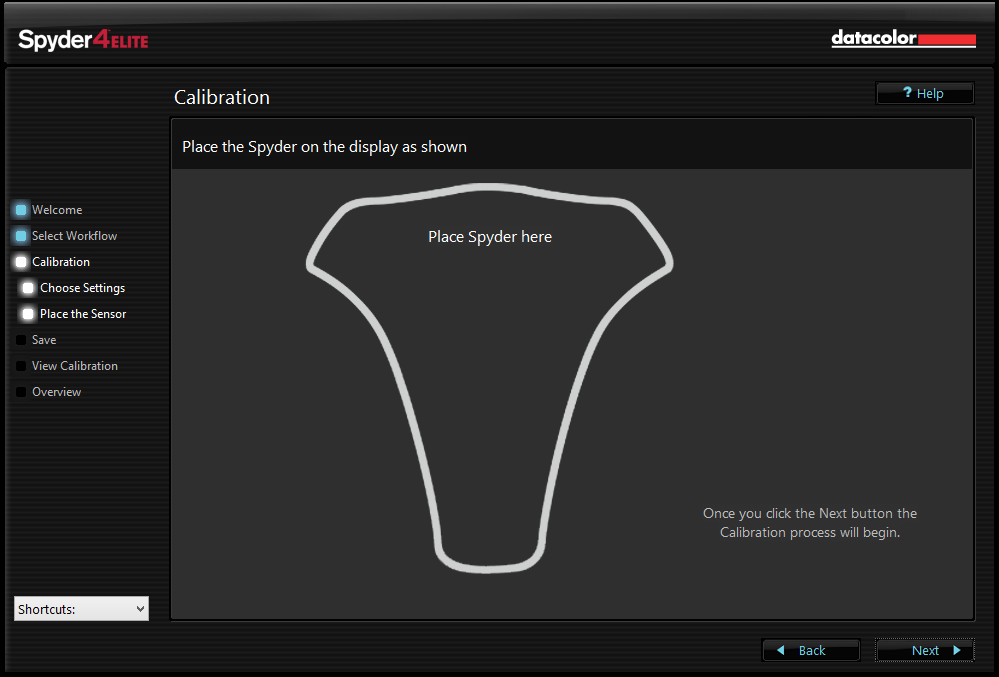Click the Place the Sensor step indicator
Image resolution: width=999 pixels, height=677 pixels.
[27, 313]
